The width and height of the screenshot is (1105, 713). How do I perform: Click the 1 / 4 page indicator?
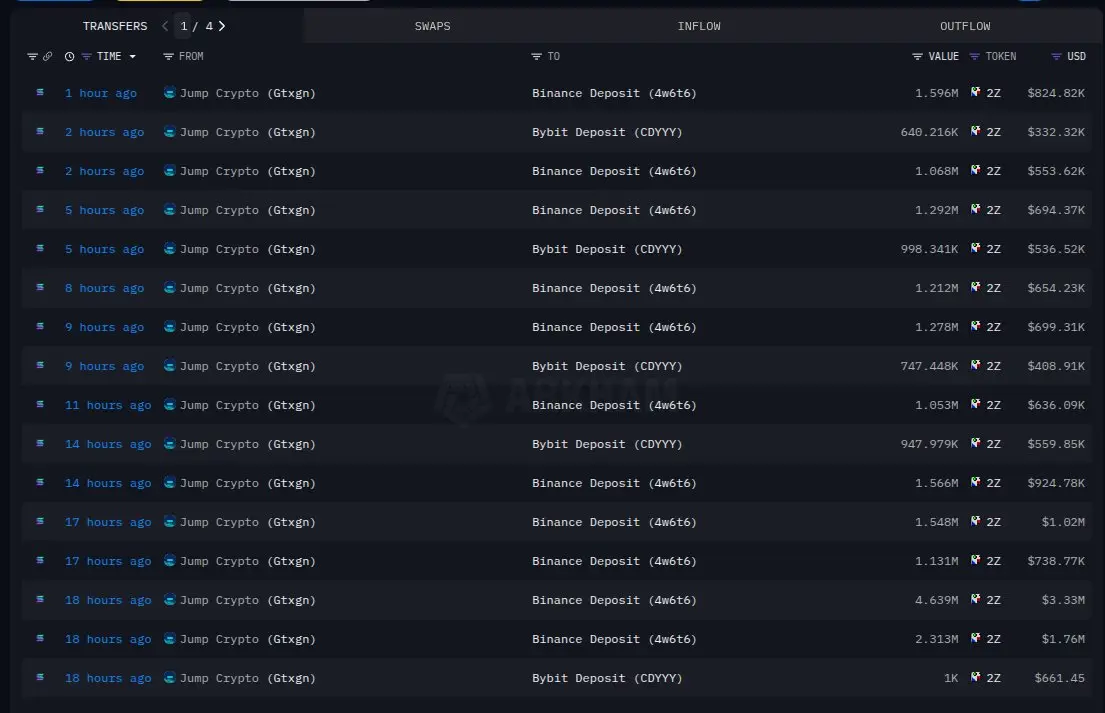pos(196,26)
